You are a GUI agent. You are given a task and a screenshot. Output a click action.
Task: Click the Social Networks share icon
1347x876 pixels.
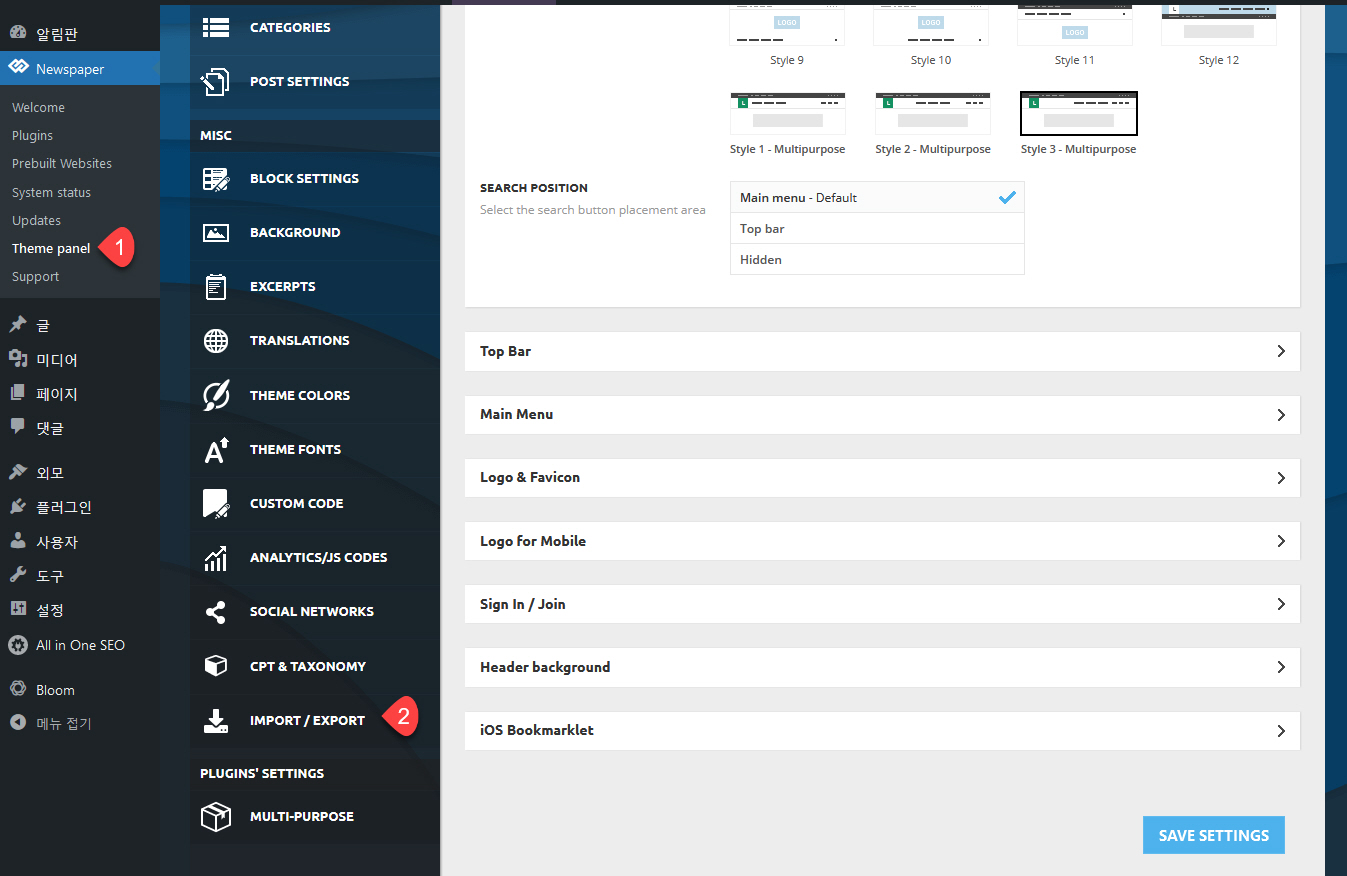(215, 612)
